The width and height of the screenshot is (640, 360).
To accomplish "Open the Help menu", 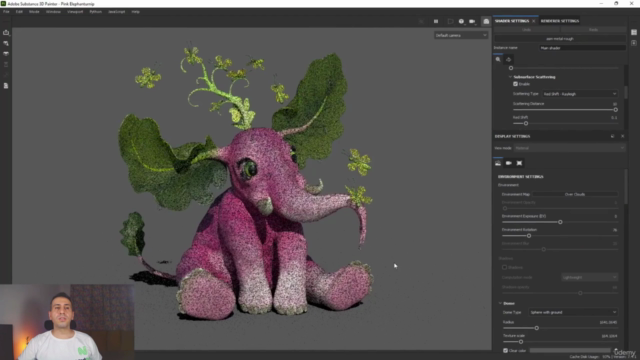I will (x=136, y=12).
